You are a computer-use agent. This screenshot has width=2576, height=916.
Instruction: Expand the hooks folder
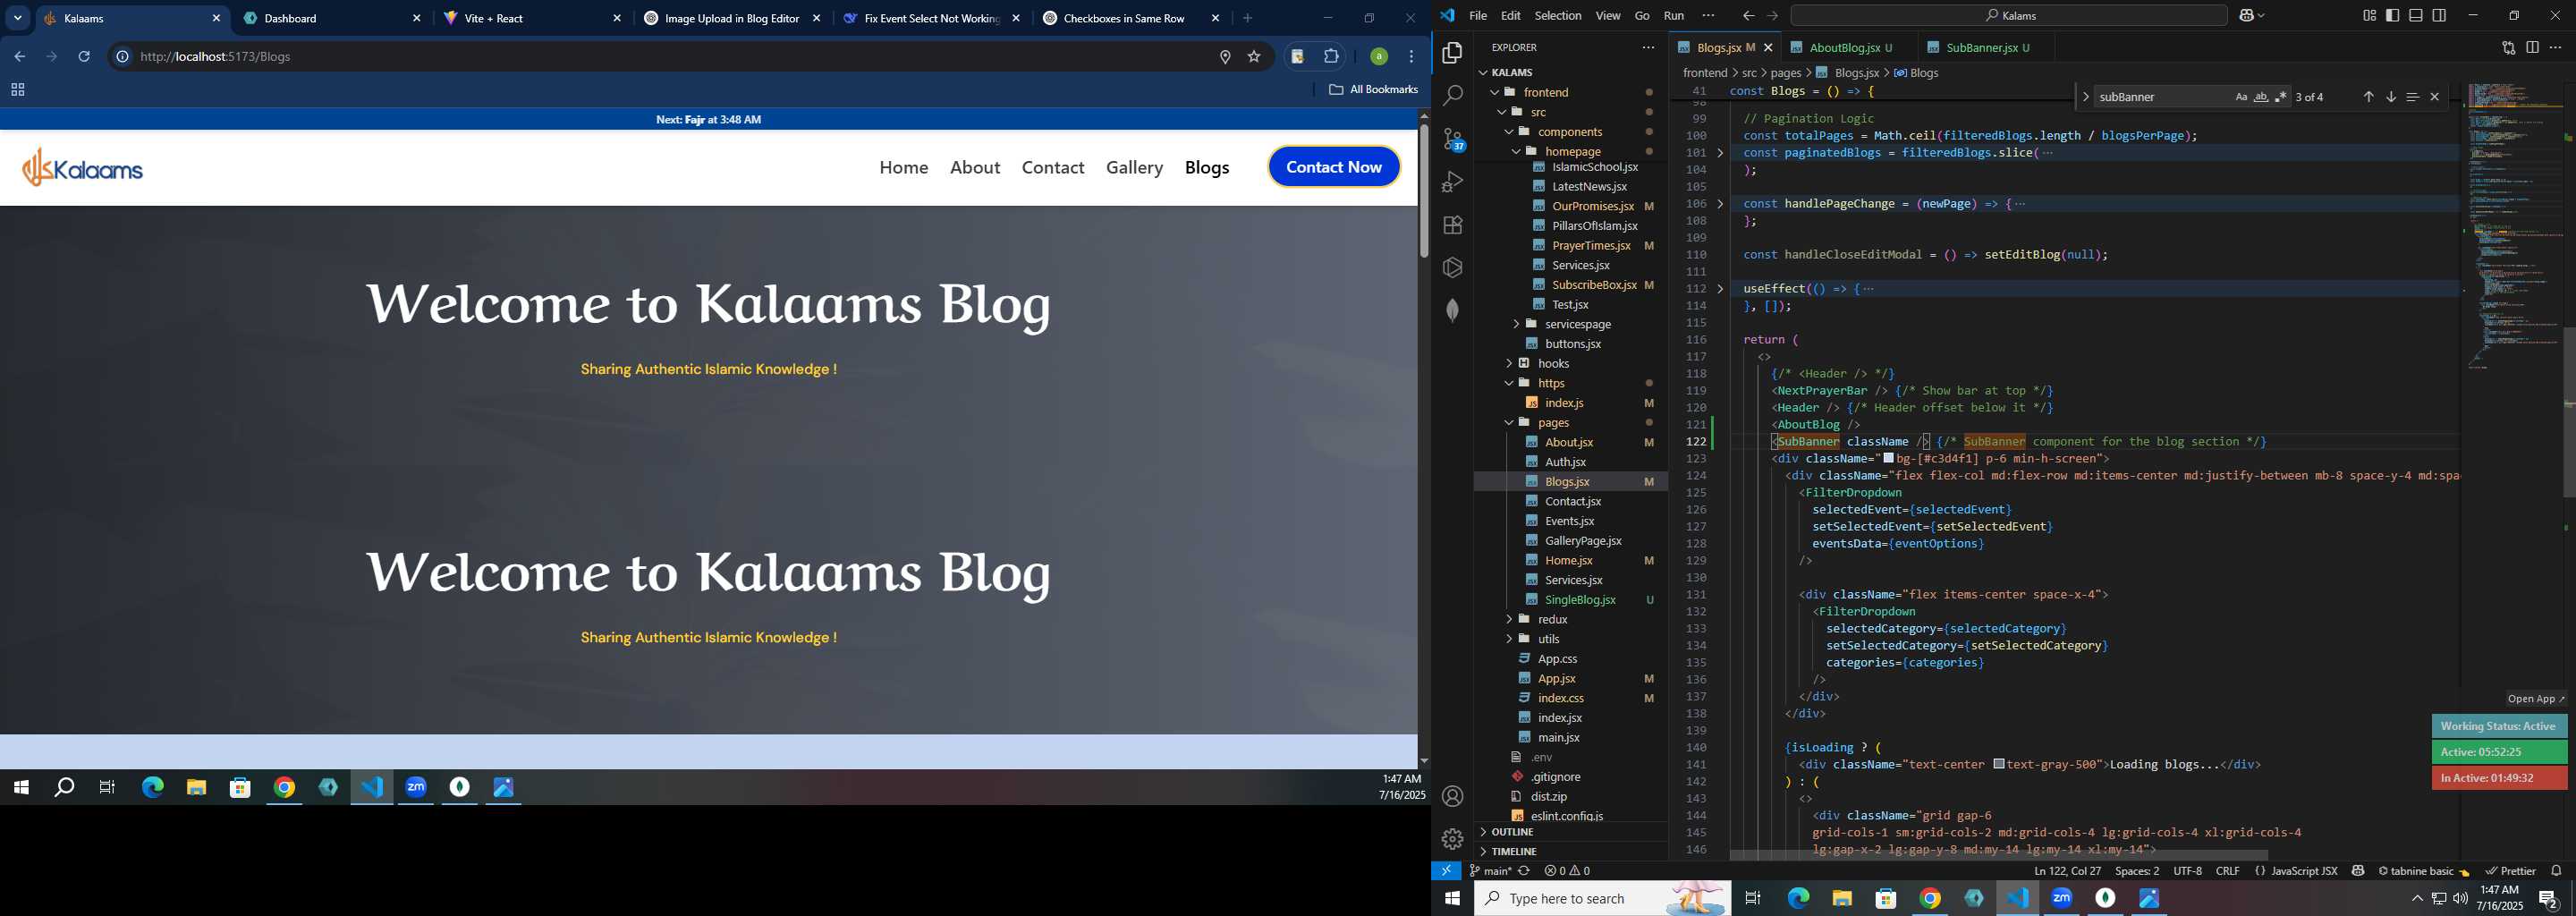pyautogui.click(x=1509, y=363)
